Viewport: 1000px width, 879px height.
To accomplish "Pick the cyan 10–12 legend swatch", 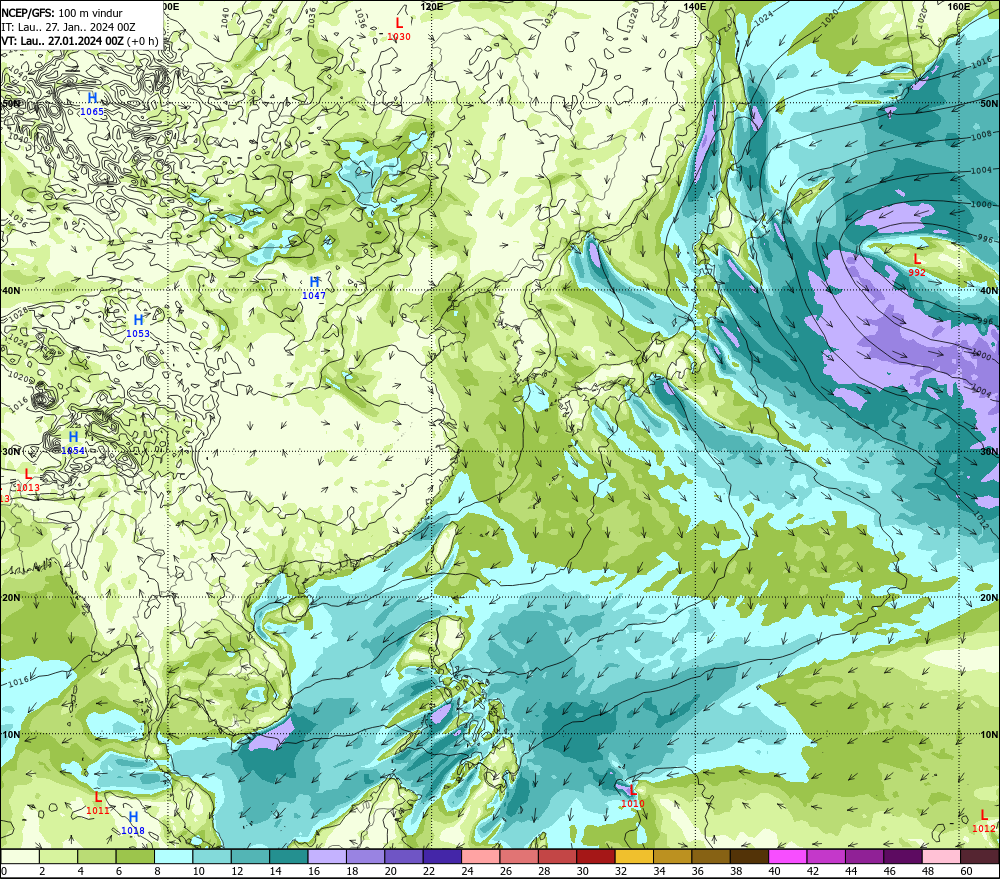I will click(212, 857).
